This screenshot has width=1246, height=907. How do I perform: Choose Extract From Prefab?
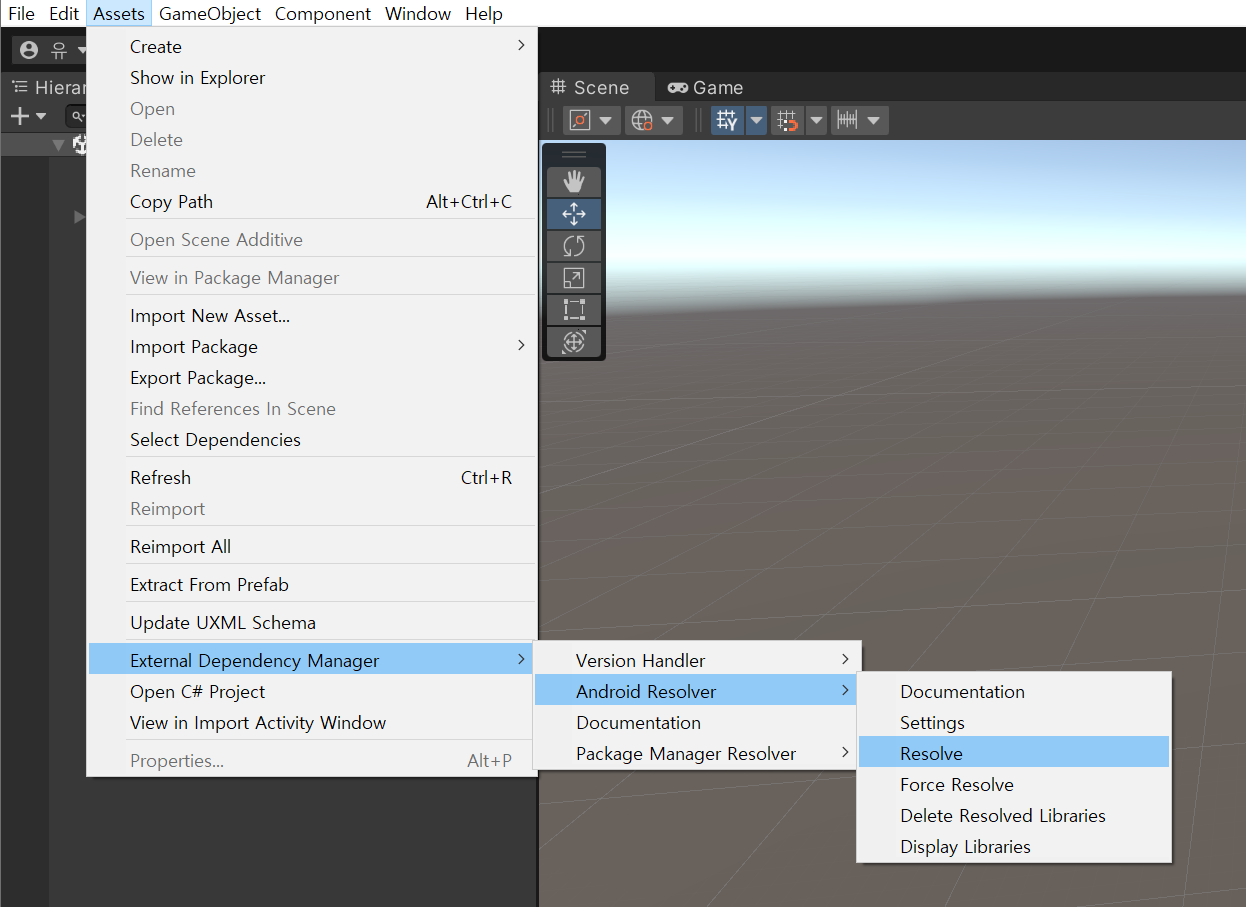pos(312,585)
